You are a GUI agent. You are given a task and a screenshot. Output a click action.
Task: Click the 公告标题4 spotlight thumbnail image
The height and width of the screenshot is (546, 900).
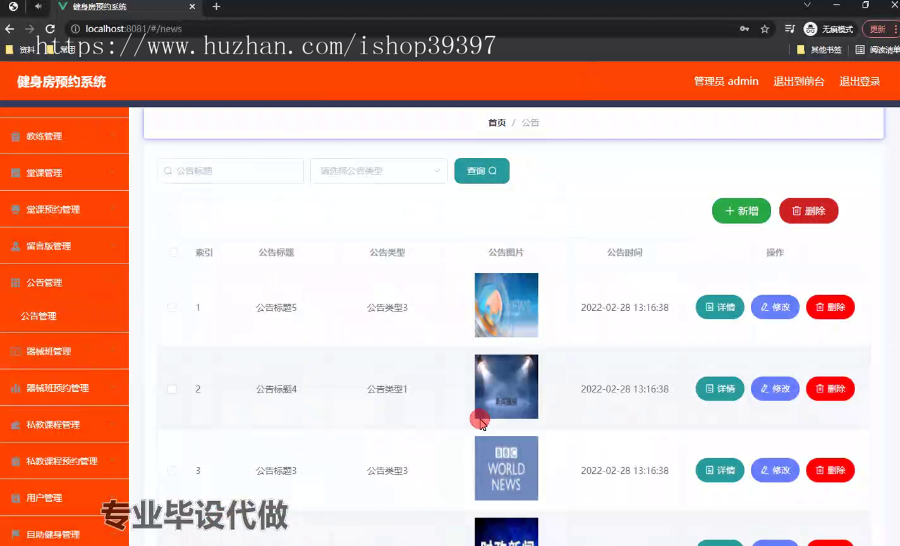(x=506, y=386)
